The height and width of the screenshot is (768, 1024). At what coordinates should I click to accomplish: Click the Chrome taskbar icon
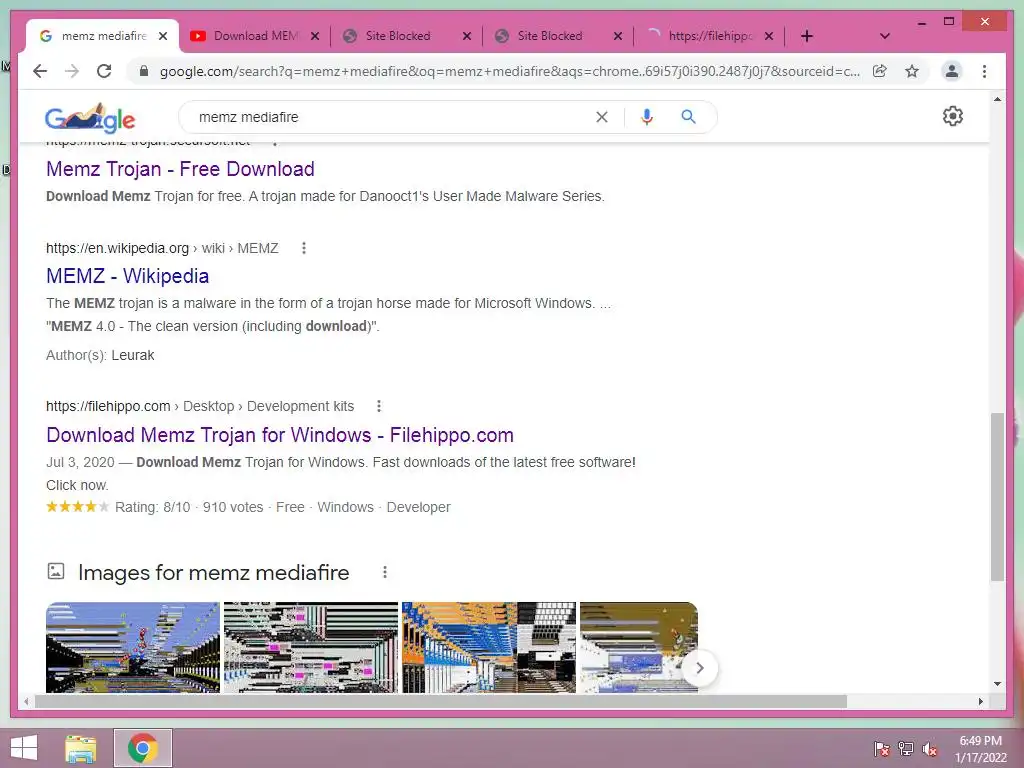pyautogui.click(x=143, y=748)
